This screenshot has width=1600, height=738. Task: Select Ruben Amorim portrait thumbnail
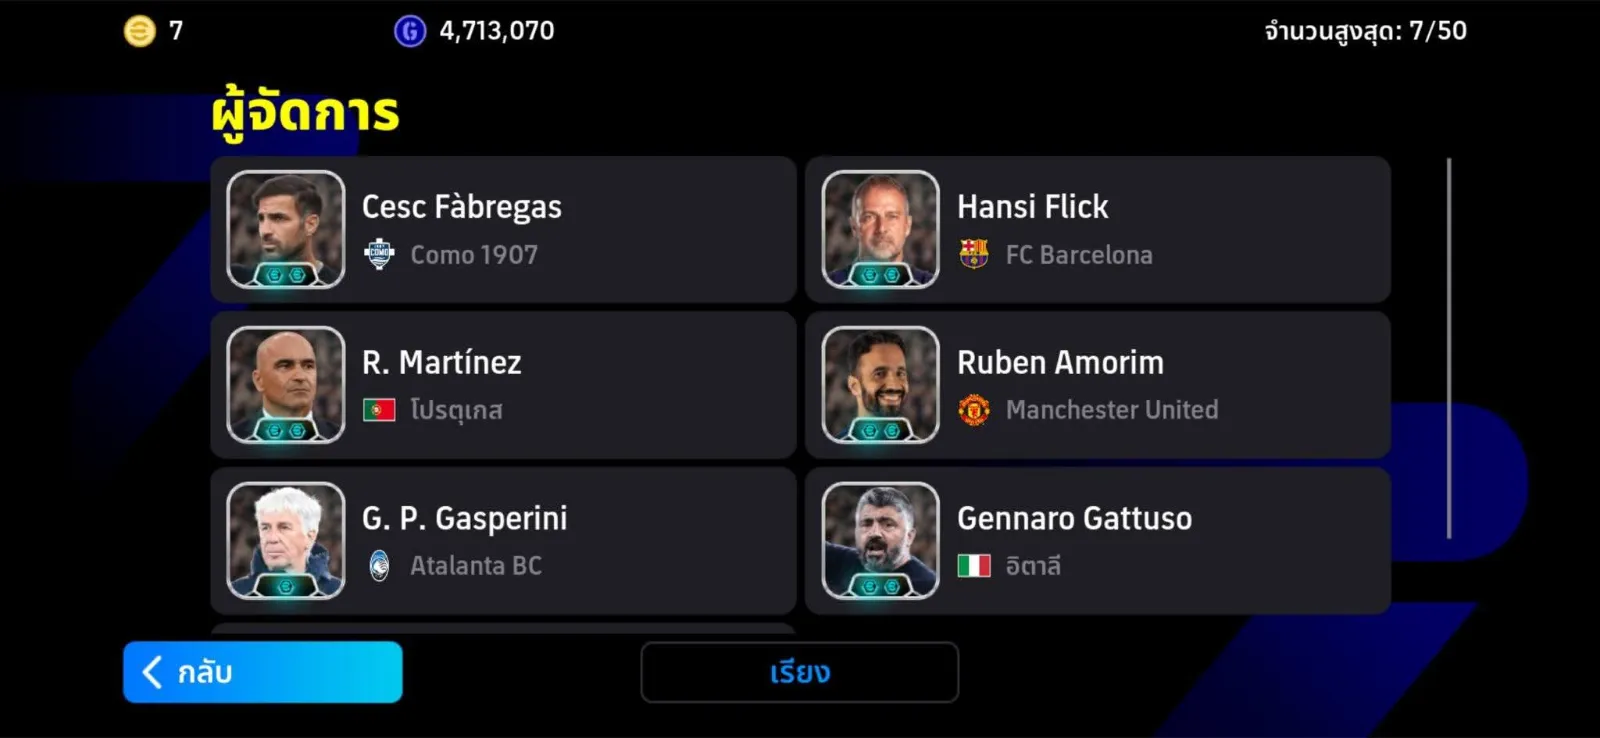[x=881, y=385]
